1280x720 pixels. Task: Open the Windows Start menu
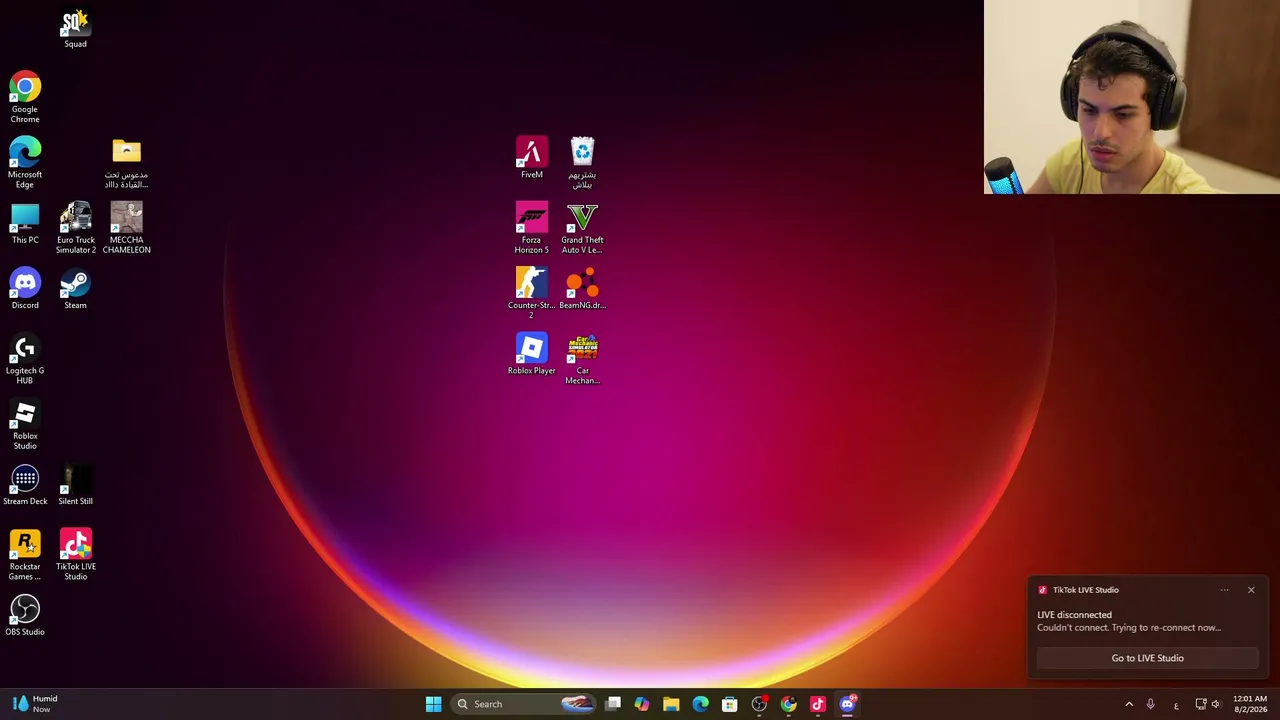click(433, 704)
